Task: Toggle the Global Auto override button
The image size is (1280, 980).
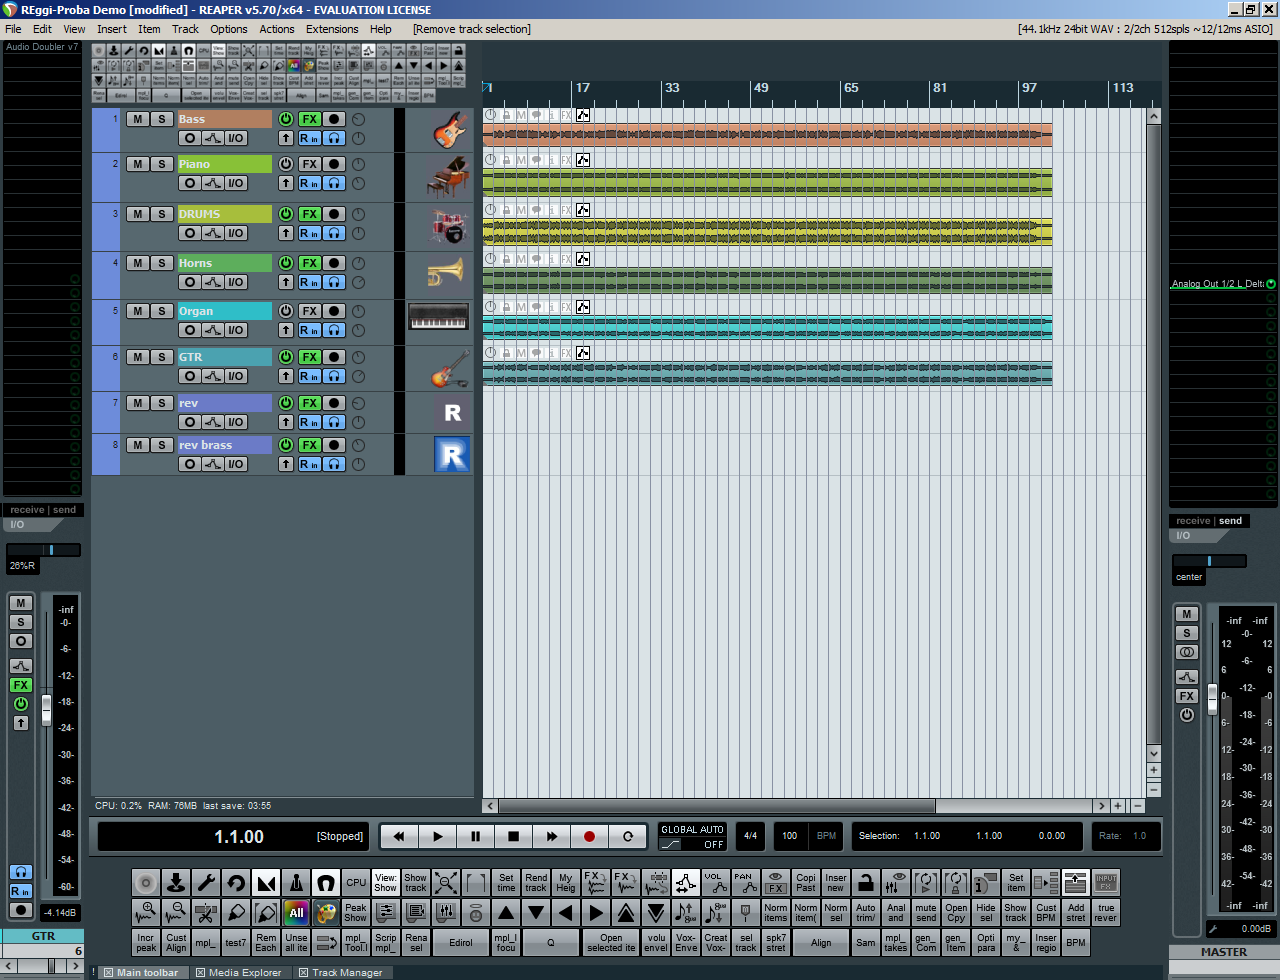Action: tap(692, 837)
